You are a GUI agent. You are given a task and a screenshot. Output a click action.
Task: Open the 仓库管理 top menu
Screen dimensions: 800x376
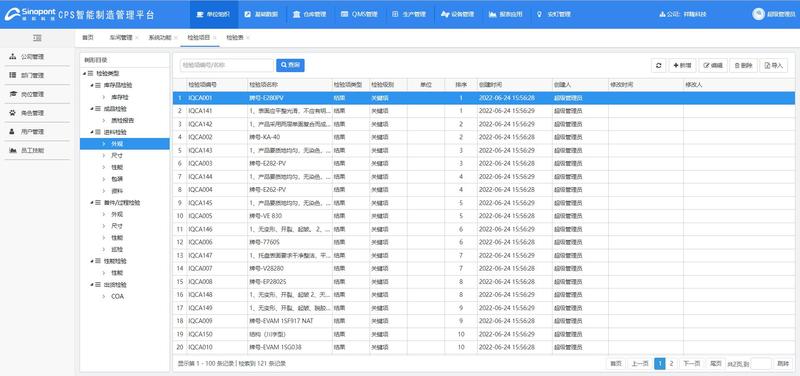pos(309,14)
